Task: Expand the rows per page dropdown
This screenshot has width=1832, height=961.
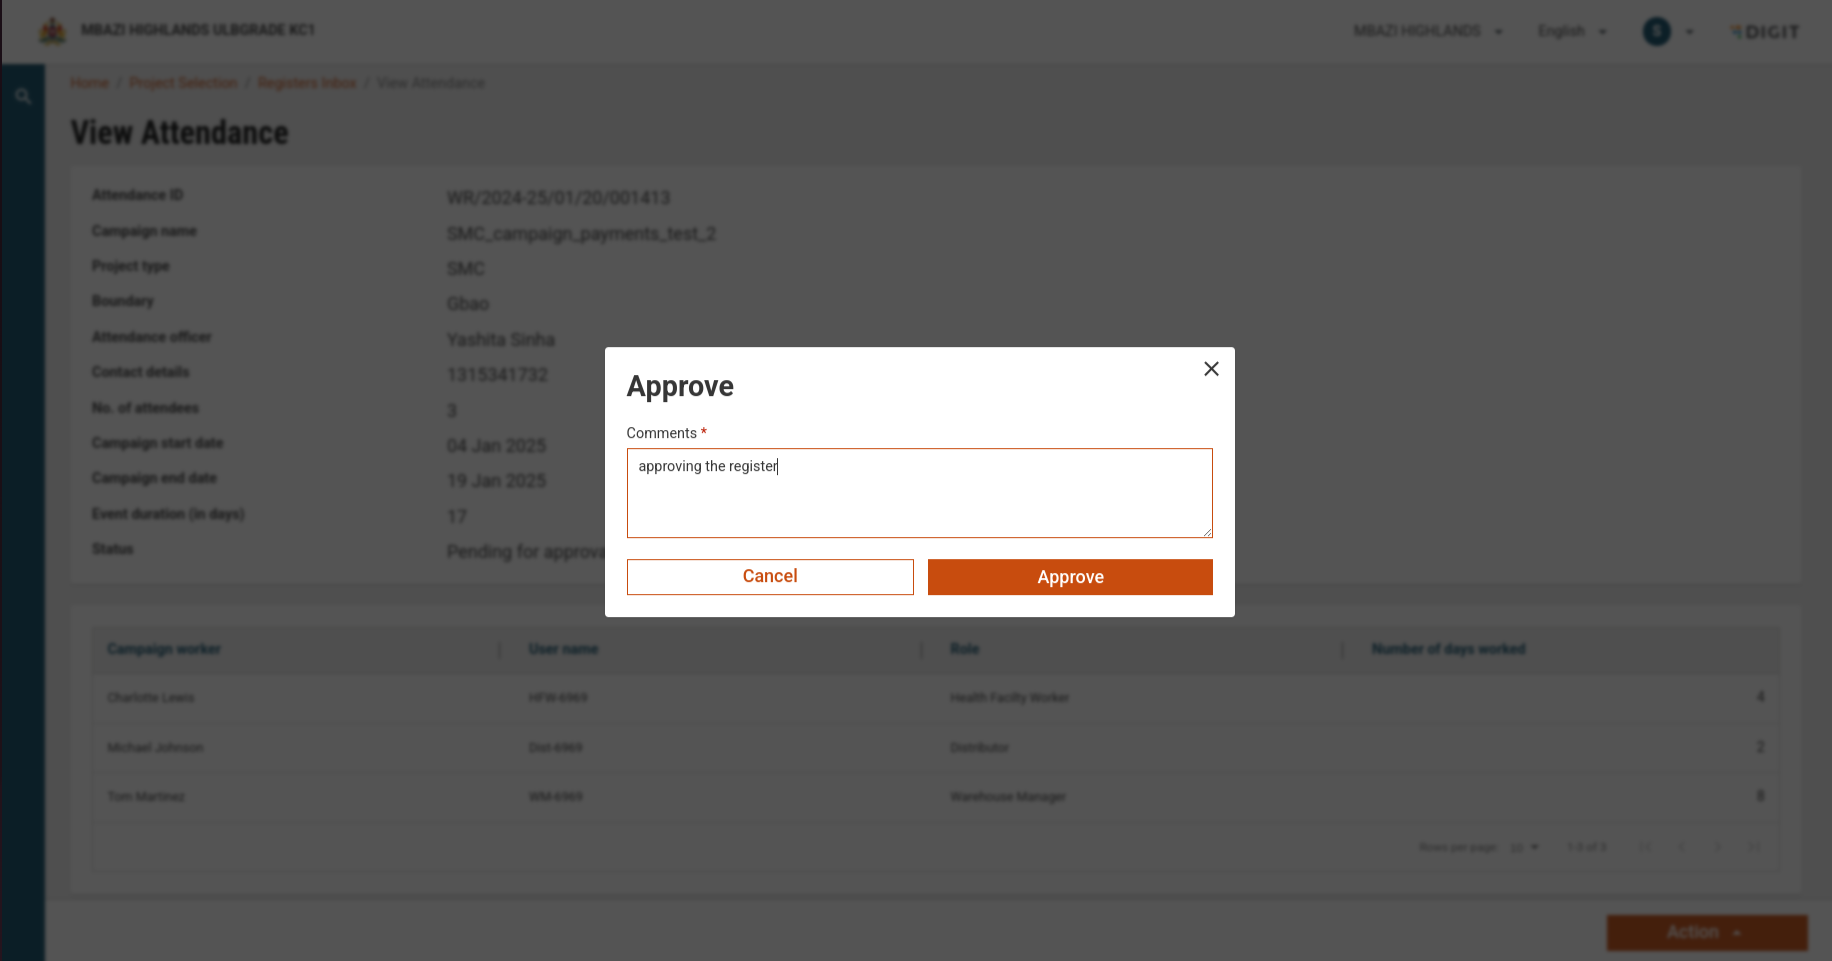Action: pos(1524,847)
